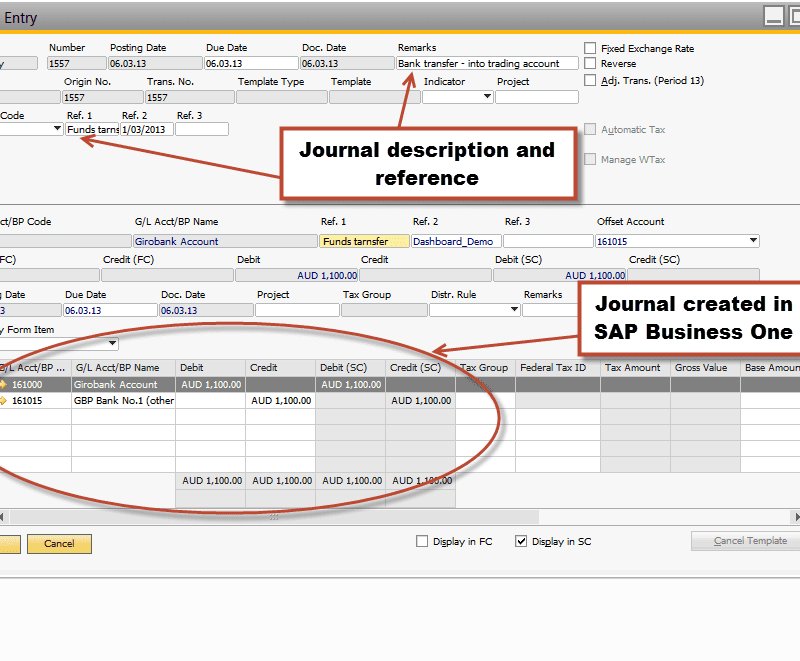Click the line-level Project field
This screenshot has width=800, height=661.
tap(297, 310)
